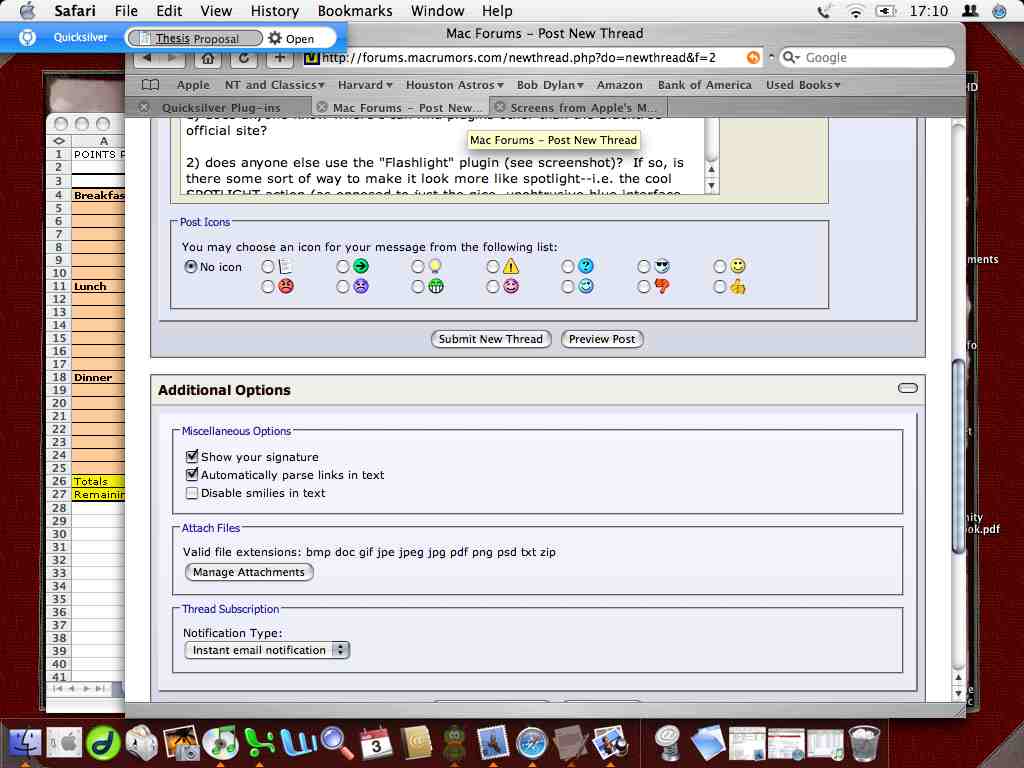Disable the Show your signature checkbox
The height and width of the screenshot is (768, 1024).
pyautogui.click(x=191, y=456)
